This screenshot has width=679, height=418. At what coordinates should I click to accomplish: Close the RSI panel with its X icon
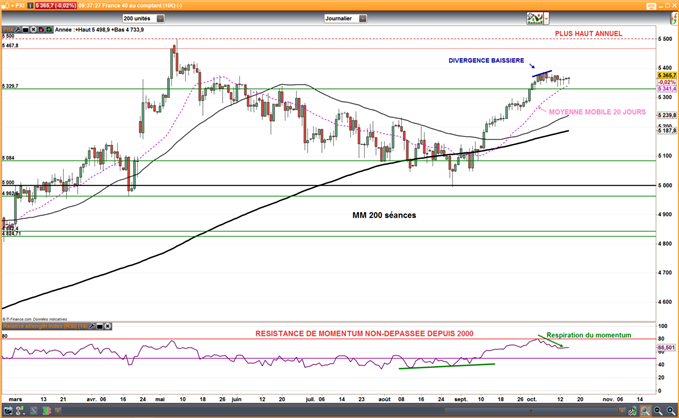(x=107, y=326)
